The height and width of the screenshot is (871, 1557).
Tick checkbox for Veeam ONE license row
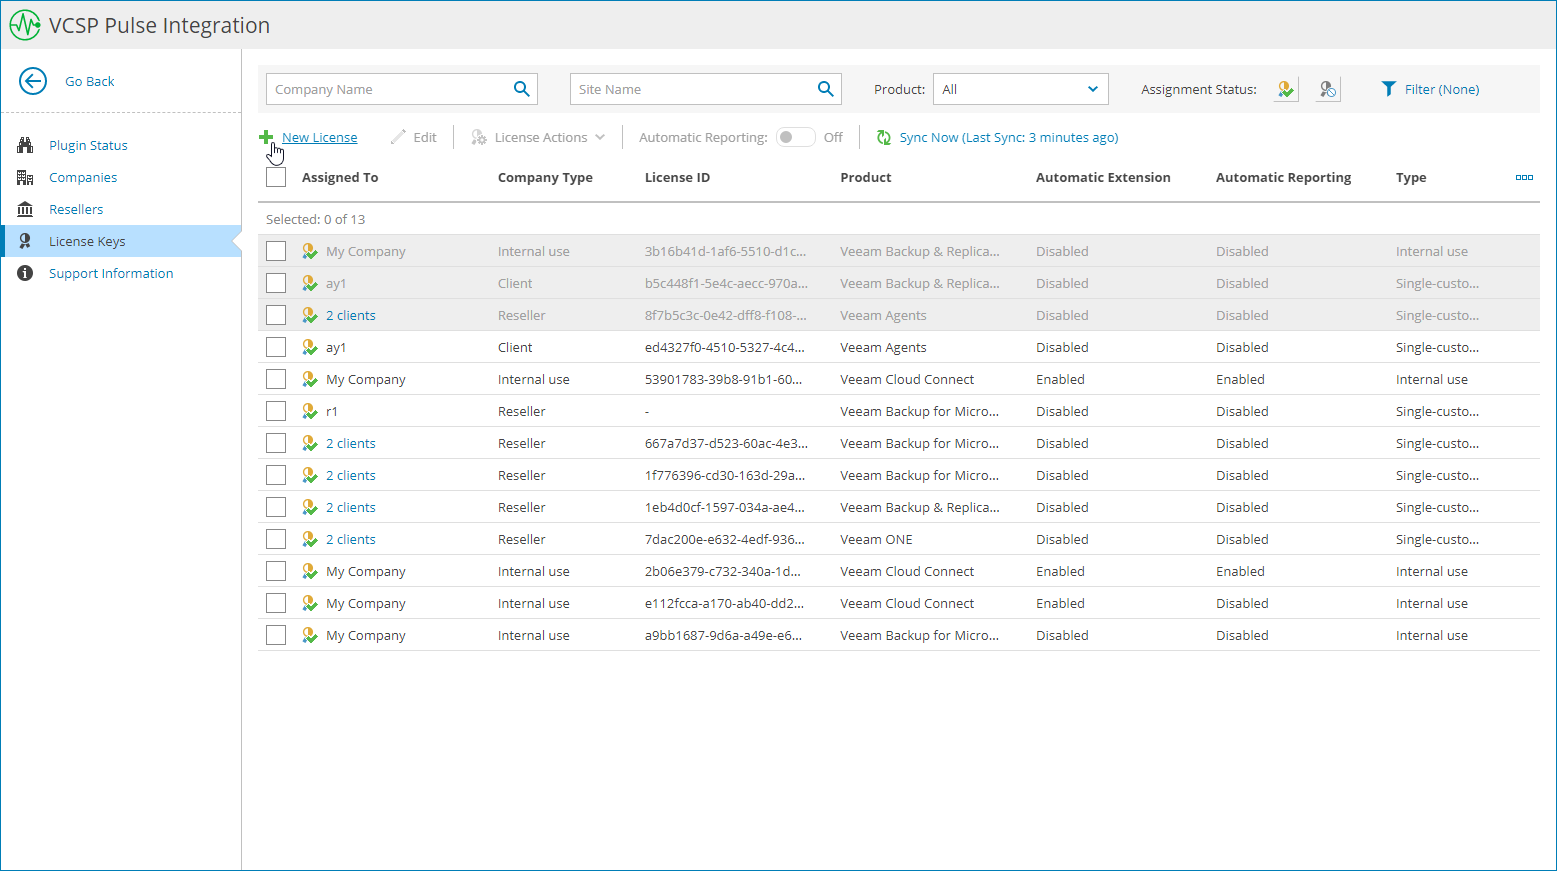(276, 539)
